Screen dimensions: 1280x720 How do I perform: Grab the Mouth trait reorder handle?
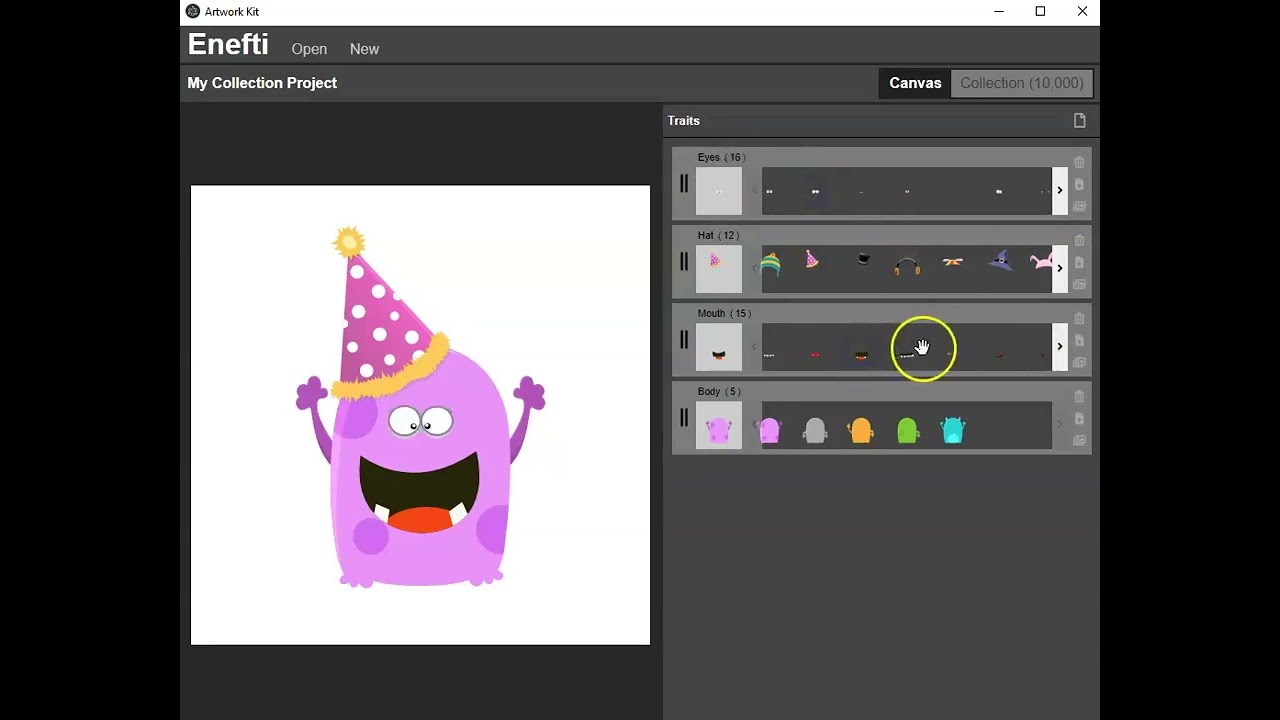point(684,340)
